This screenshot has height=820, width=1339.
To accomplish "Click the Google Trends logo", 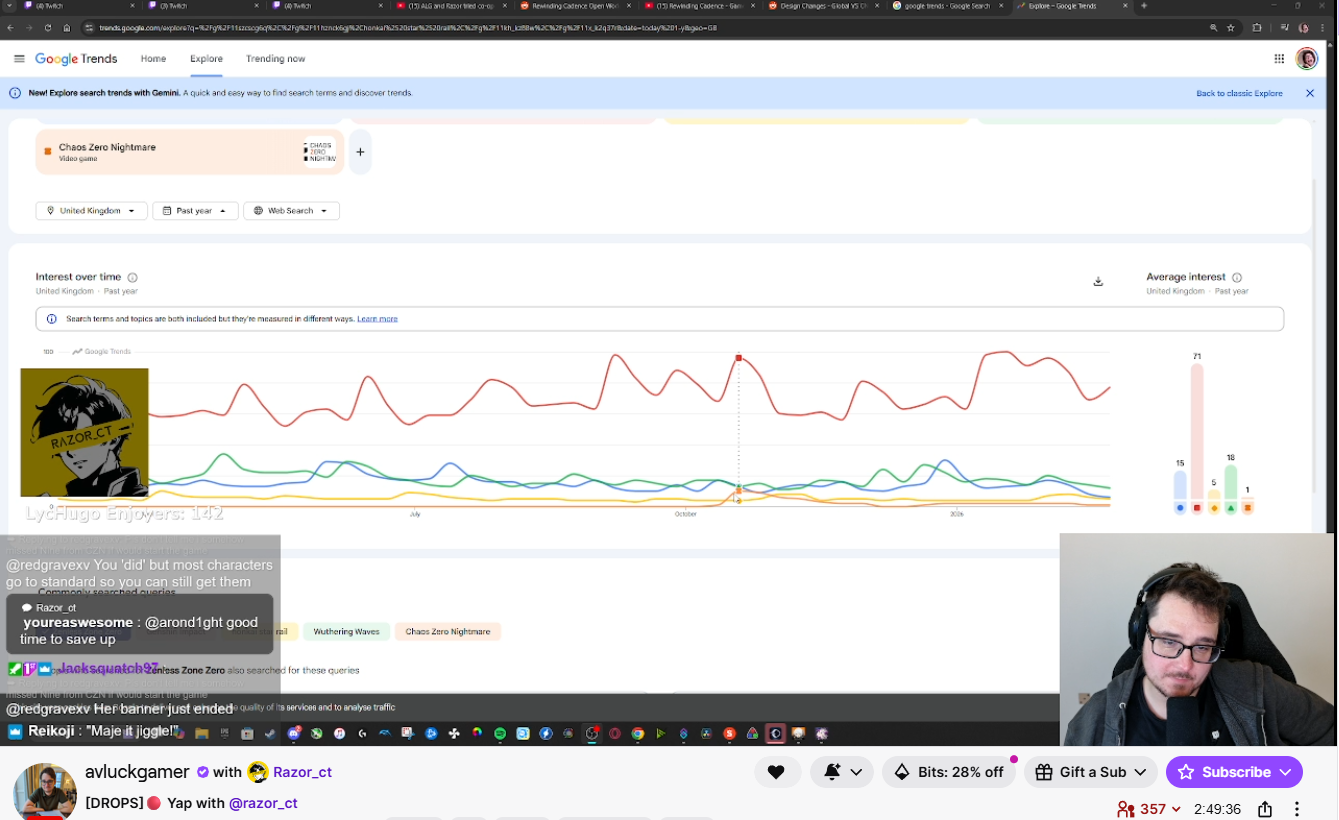I will coord(76,59).
